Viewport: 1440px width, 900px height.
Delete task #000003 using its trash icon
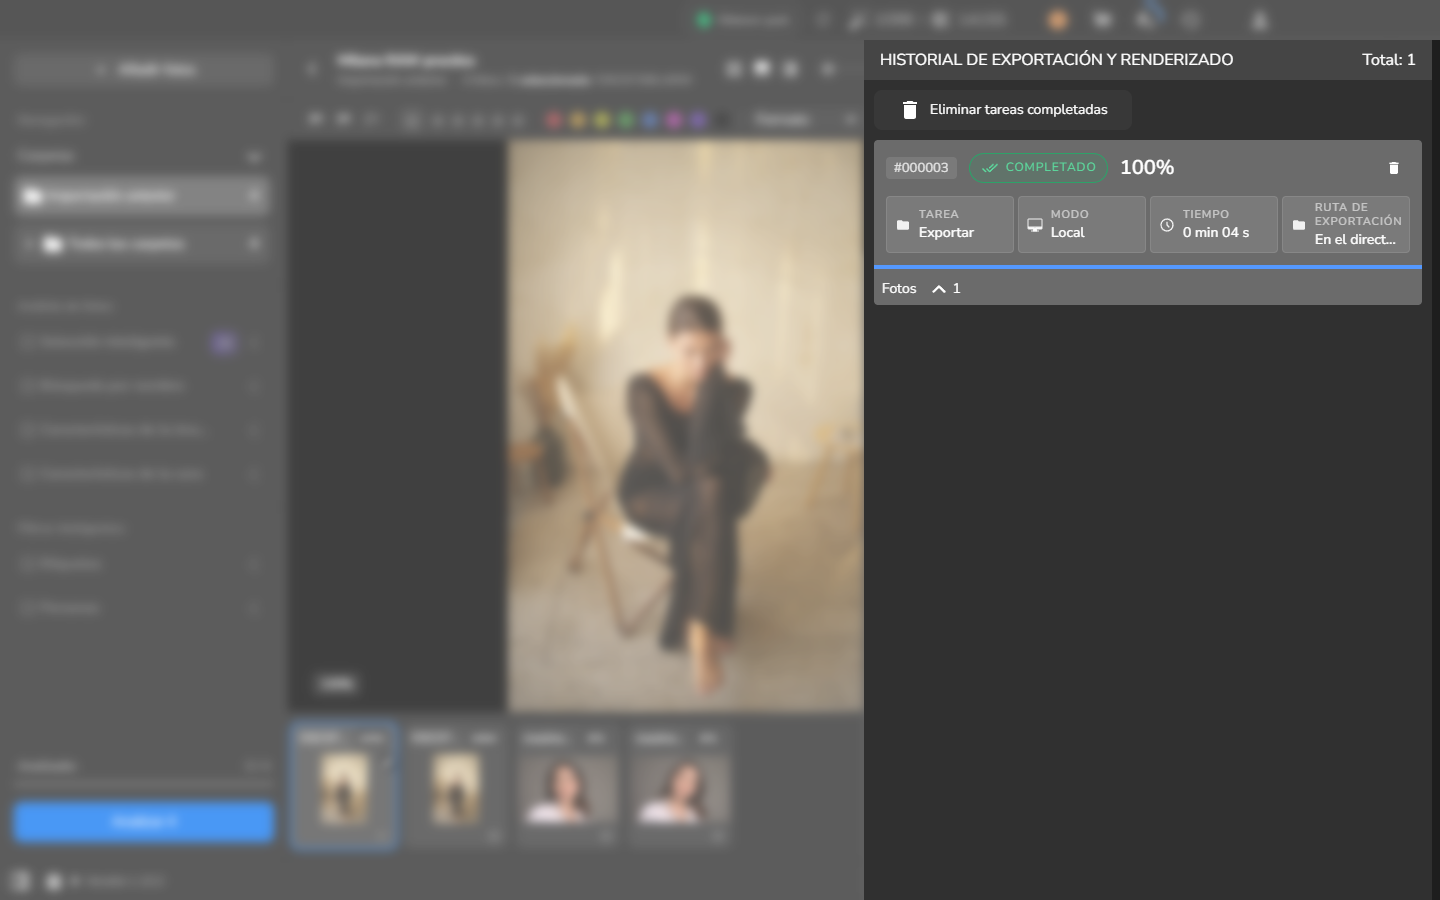coord(1394,168)
